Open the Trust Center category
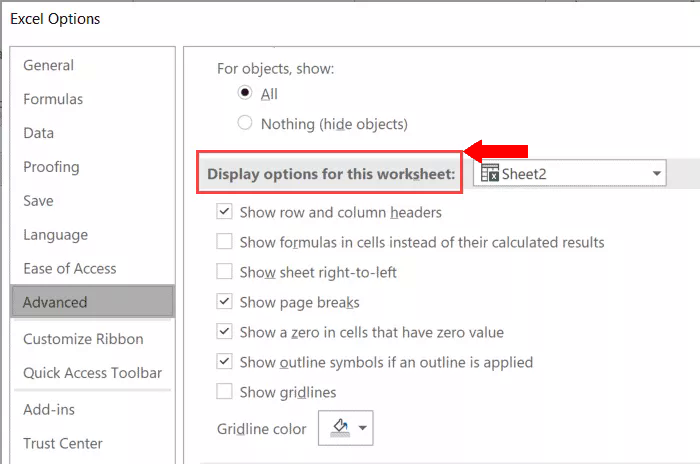 tap(63, 443)
